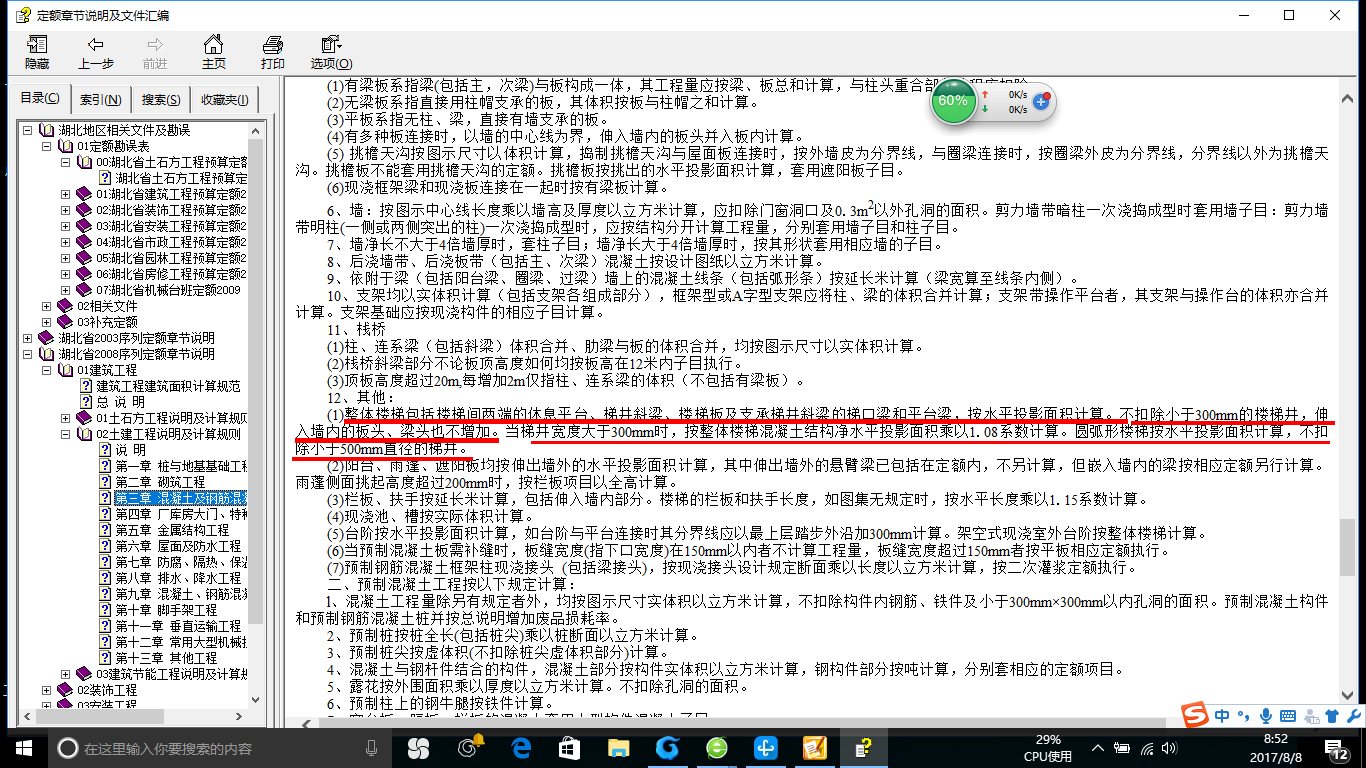The height and width of the screenshot is (768, 1366).
Task: Expand the 02相关文件 tree node
Action: 46,306
